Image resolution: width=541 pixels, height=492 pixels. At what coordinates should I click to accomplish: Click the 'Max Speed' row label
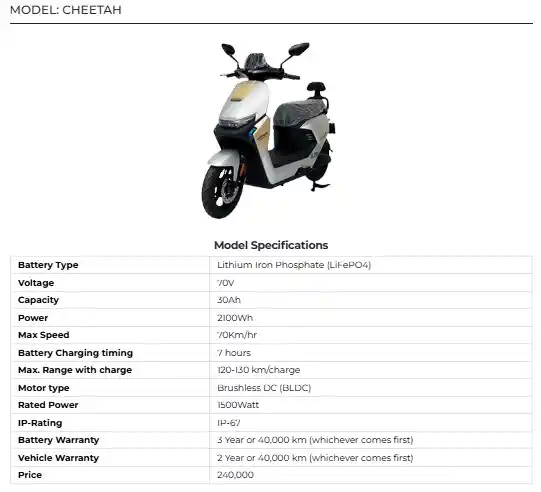[x=43, y=335]
